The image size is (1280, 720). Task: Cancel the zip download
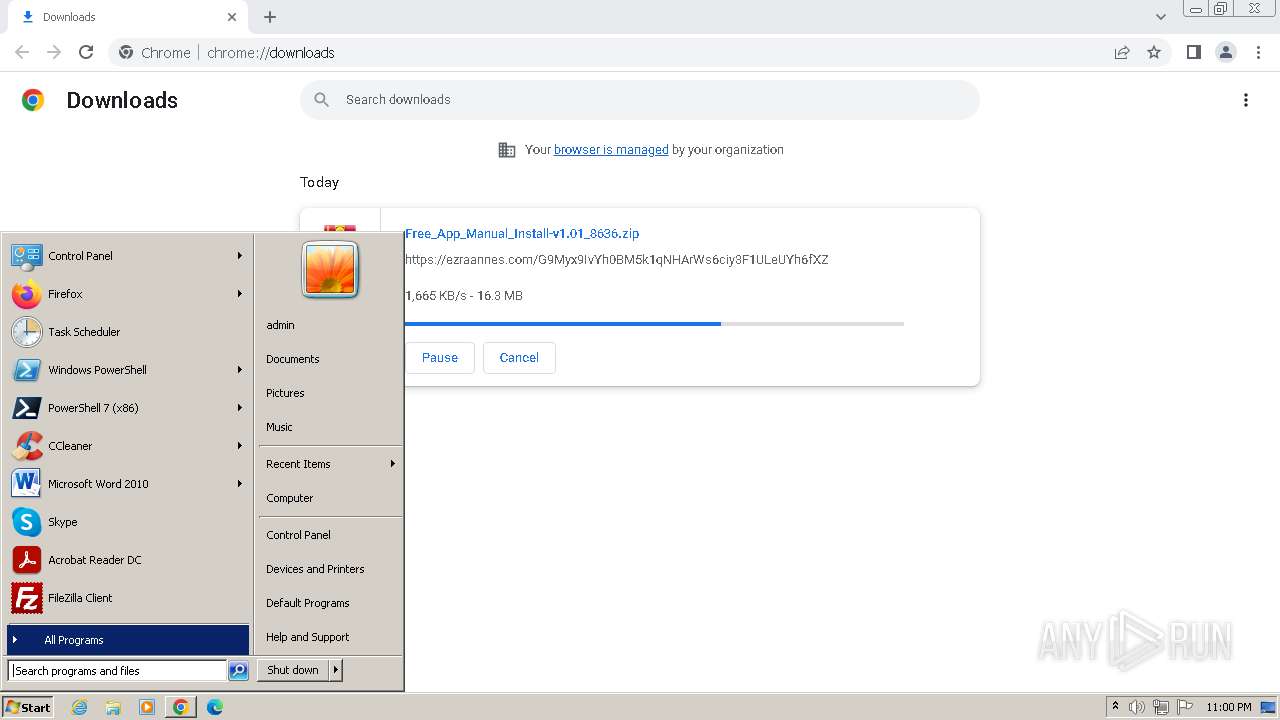click(x=519, y=358)
